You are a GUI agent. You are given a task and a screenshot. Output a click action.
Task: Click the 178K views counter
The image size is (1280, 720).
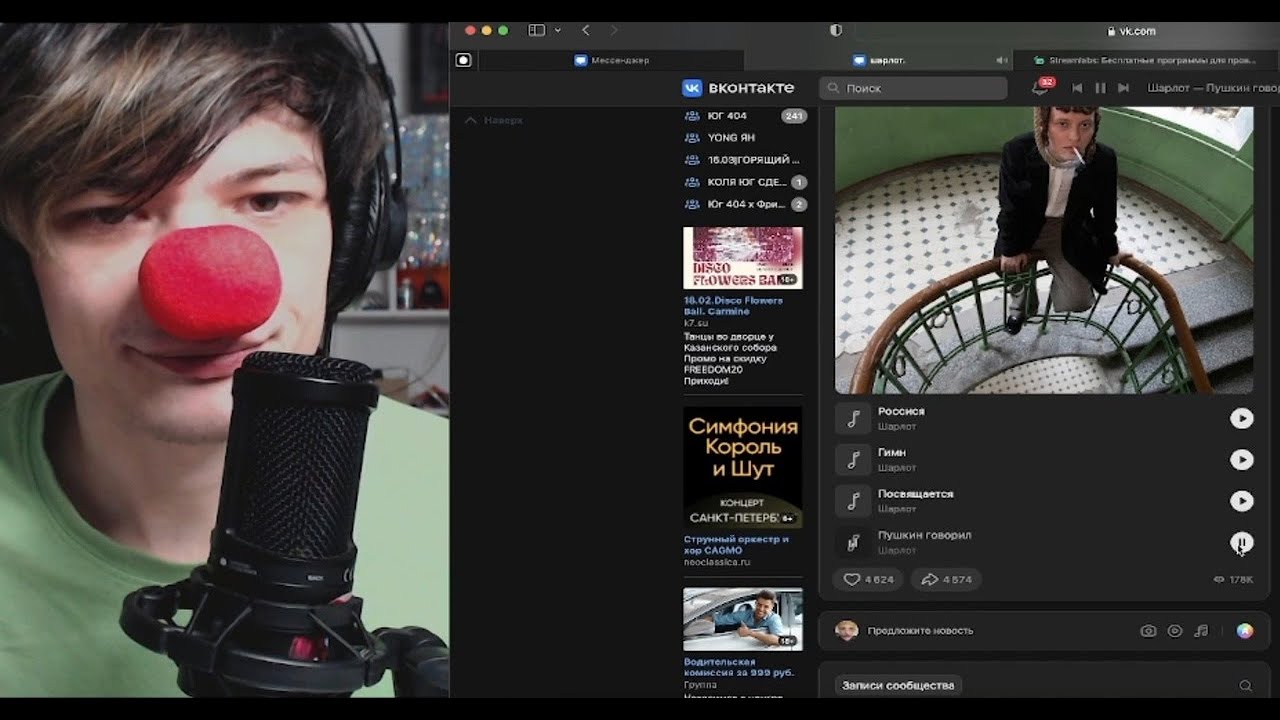[1233, 579]
